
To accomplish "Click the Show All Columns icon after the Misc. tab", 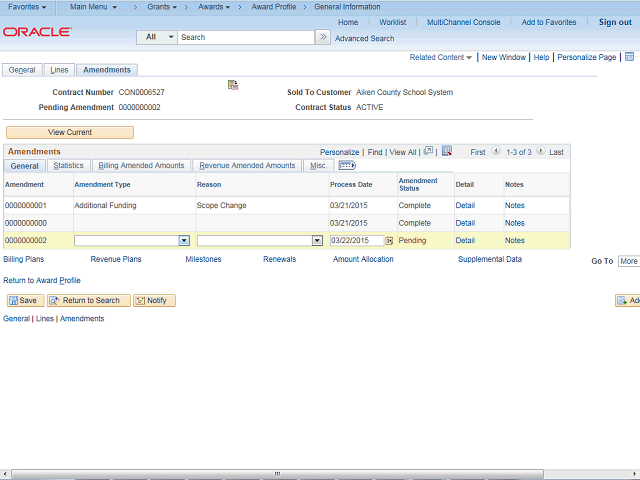I will [x=347, y=165].
